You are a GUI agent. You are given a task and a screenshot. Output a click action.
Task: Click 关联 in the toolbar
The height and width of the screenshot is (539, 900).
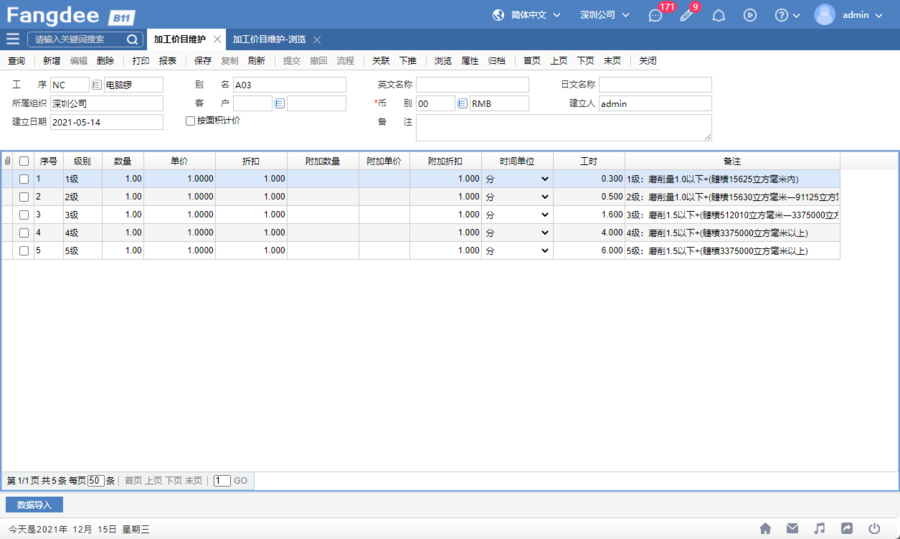(381, 61)
